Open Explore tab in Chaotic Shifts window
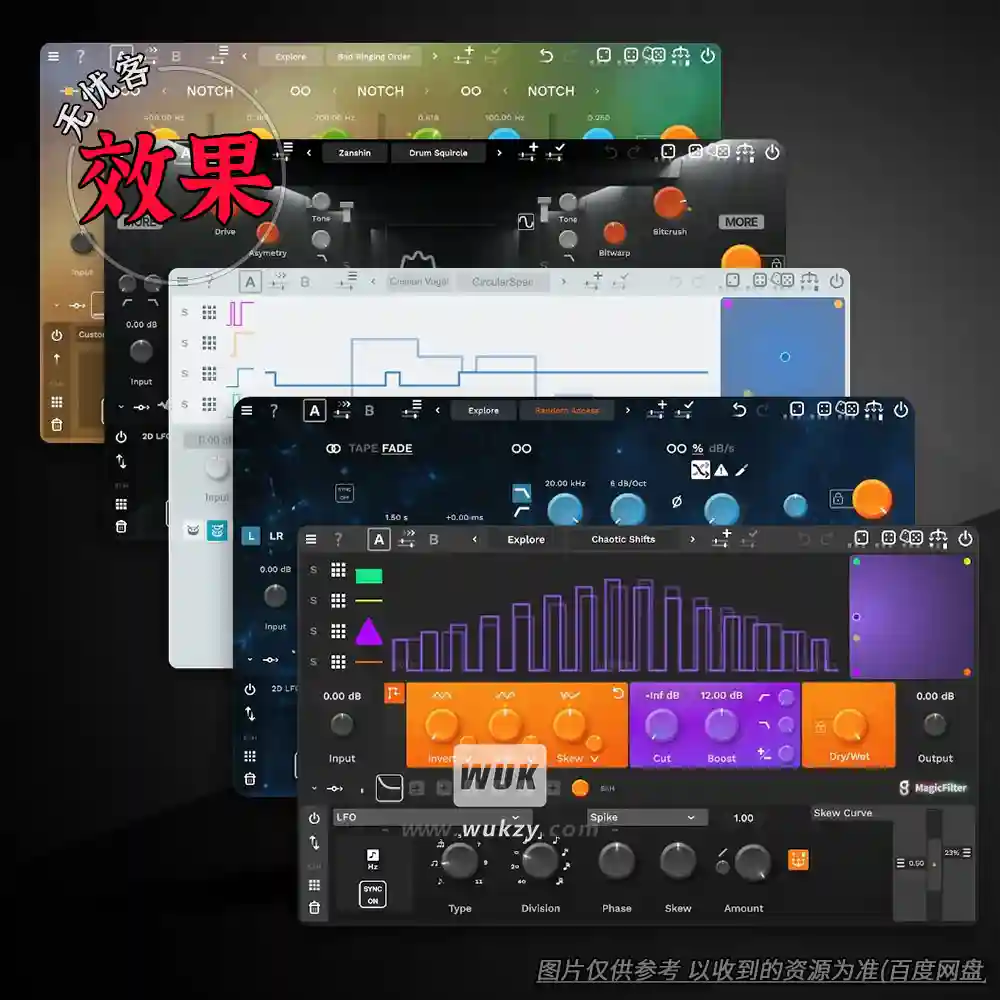Viewport: 1000px width, 1000px height. [526, 540]
